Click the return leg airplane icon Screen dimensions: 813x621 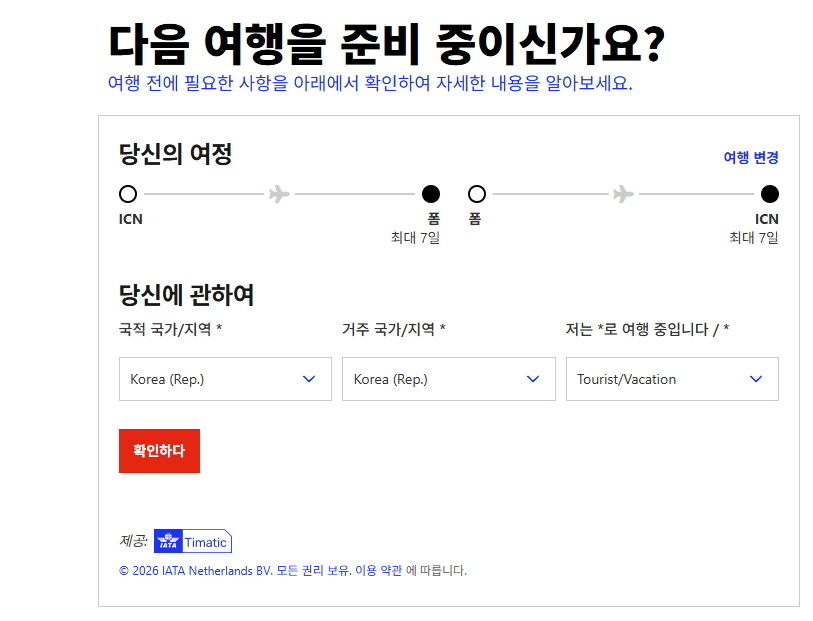623,194
